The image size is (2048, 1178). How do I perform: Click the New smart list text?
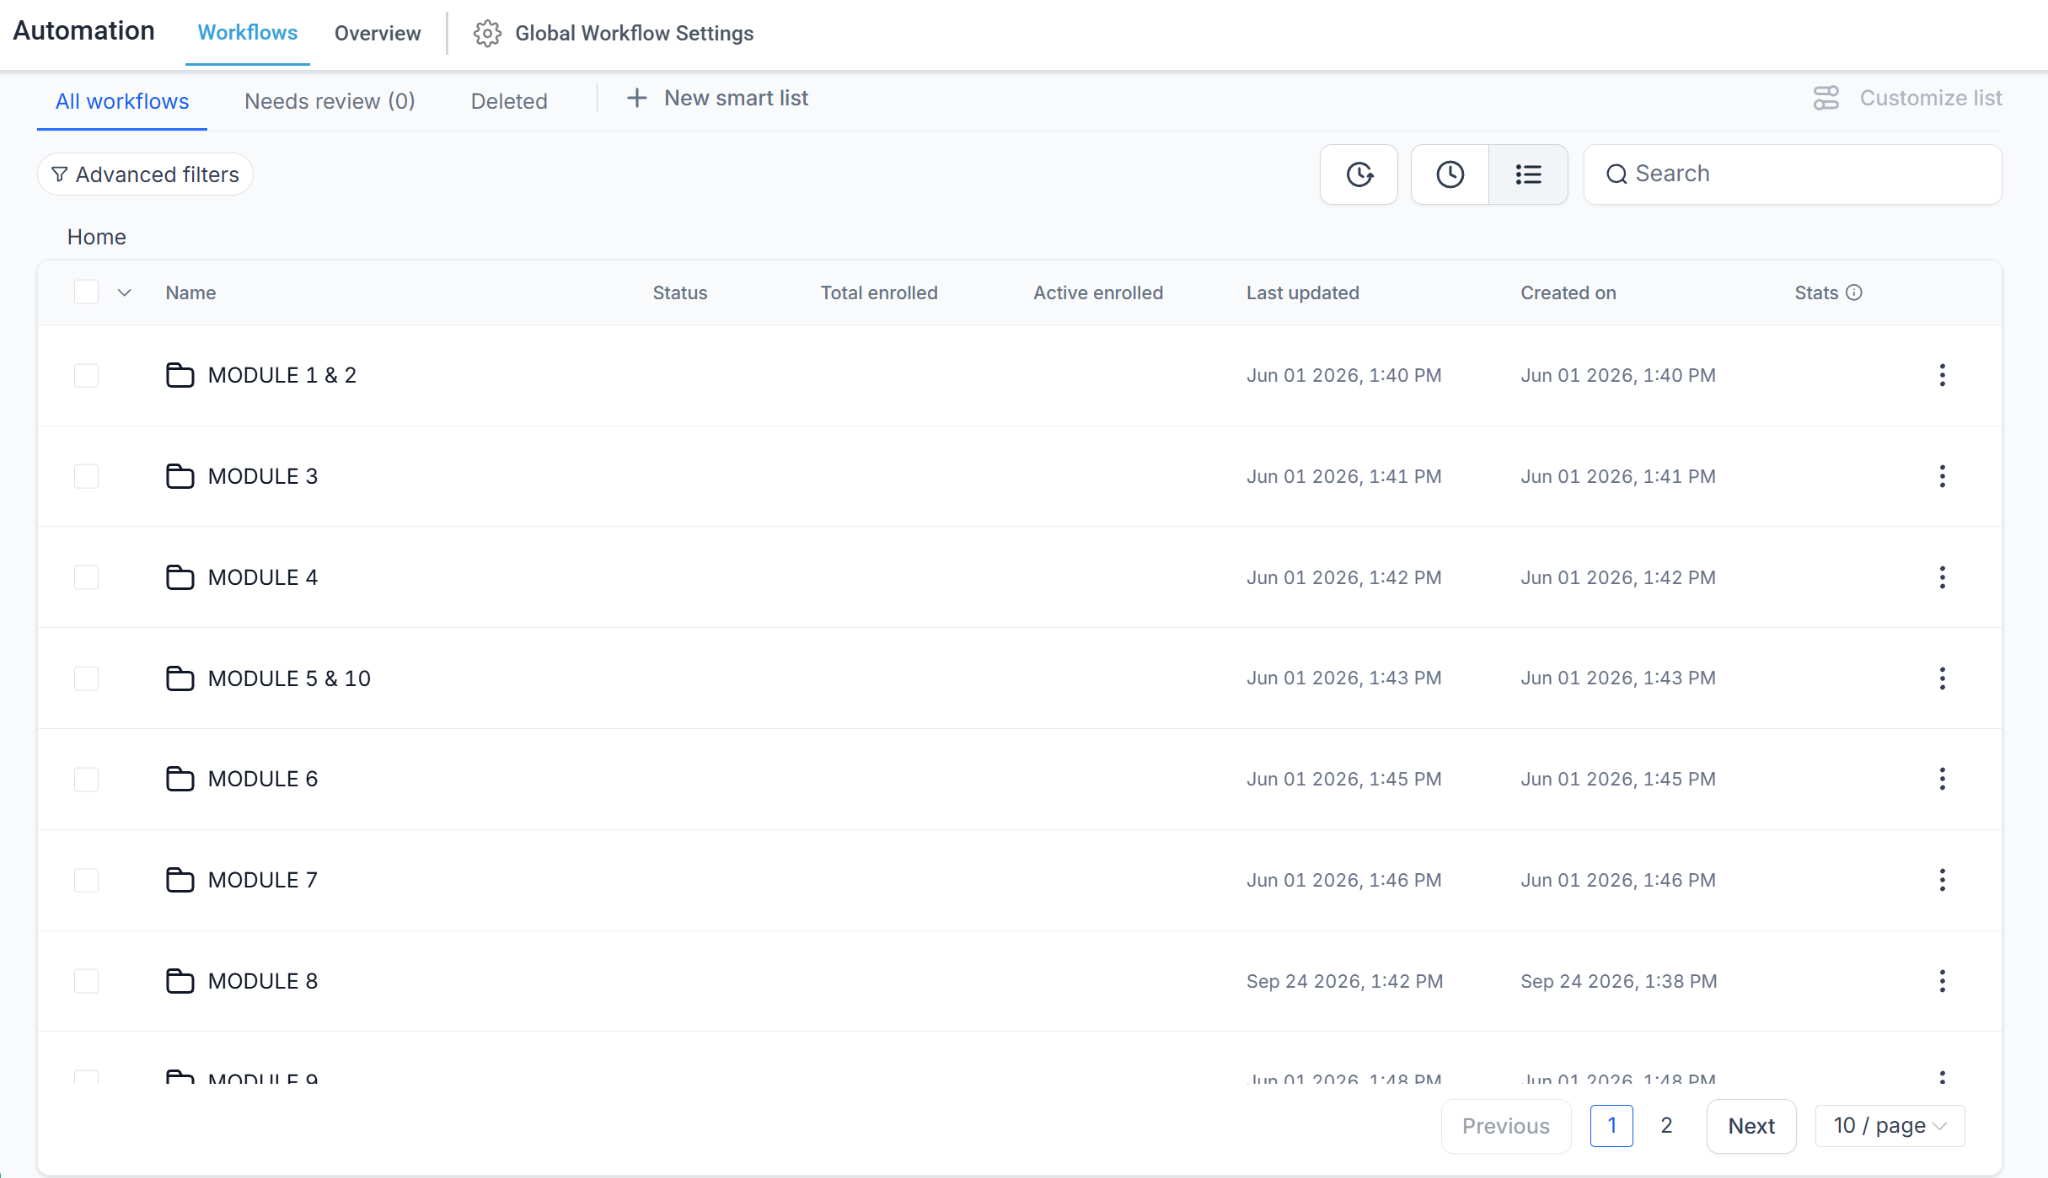(x=736, y=98)
